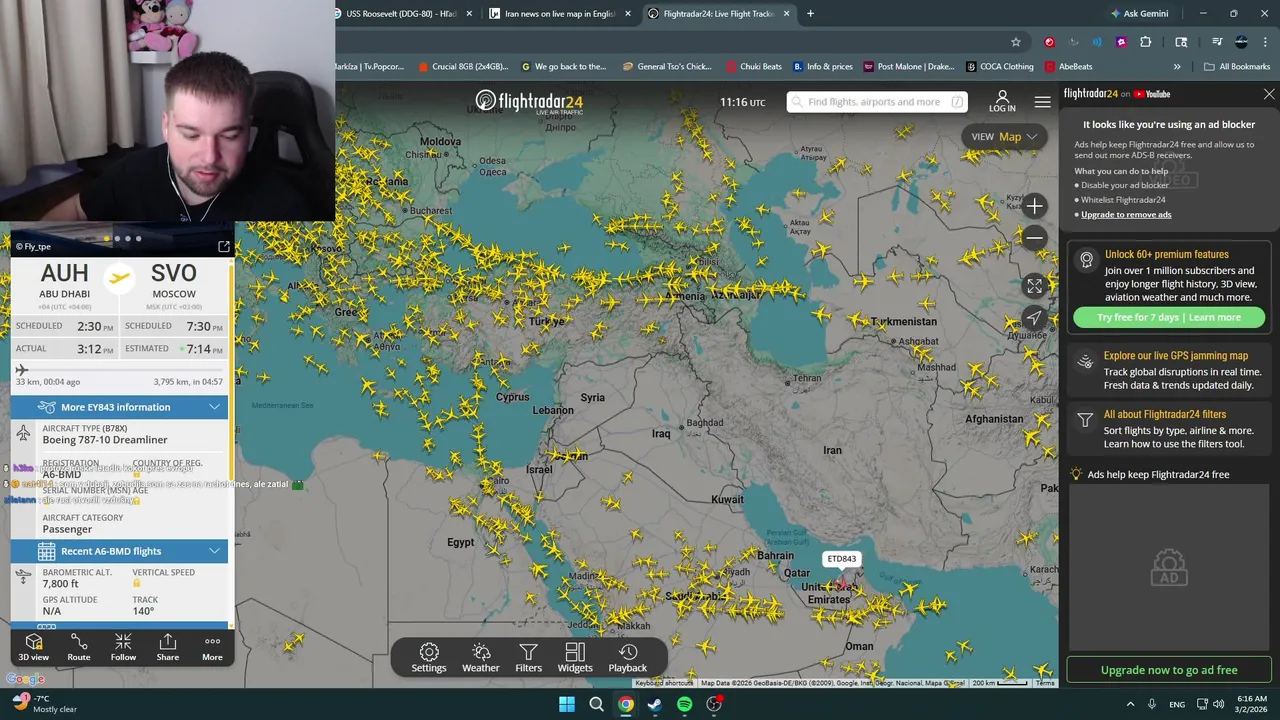Open the VIEW Map dropdown
The height and width of the screenshot is (720, 1280).
pos(1004,137)
